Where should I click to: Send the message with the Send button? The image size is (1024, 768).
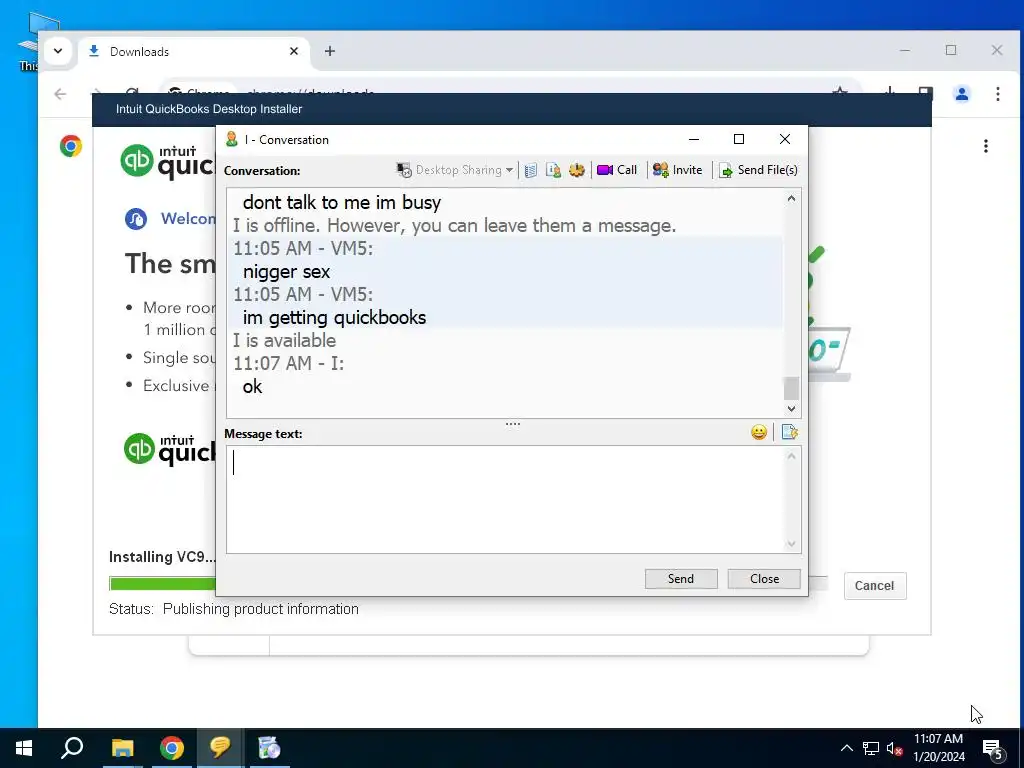coord(680,579)
